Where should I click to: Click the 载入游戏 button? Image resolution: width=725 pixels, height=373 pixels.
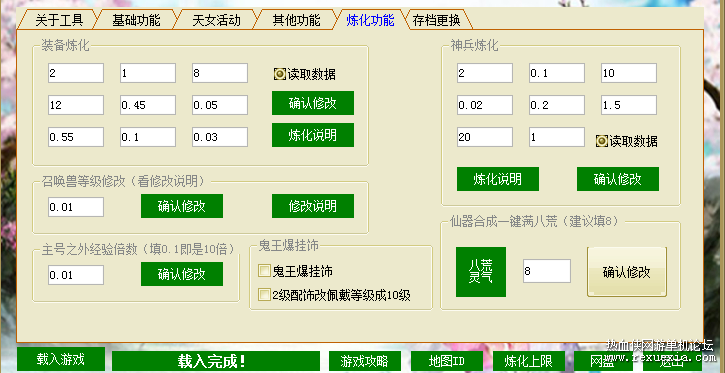61,359
